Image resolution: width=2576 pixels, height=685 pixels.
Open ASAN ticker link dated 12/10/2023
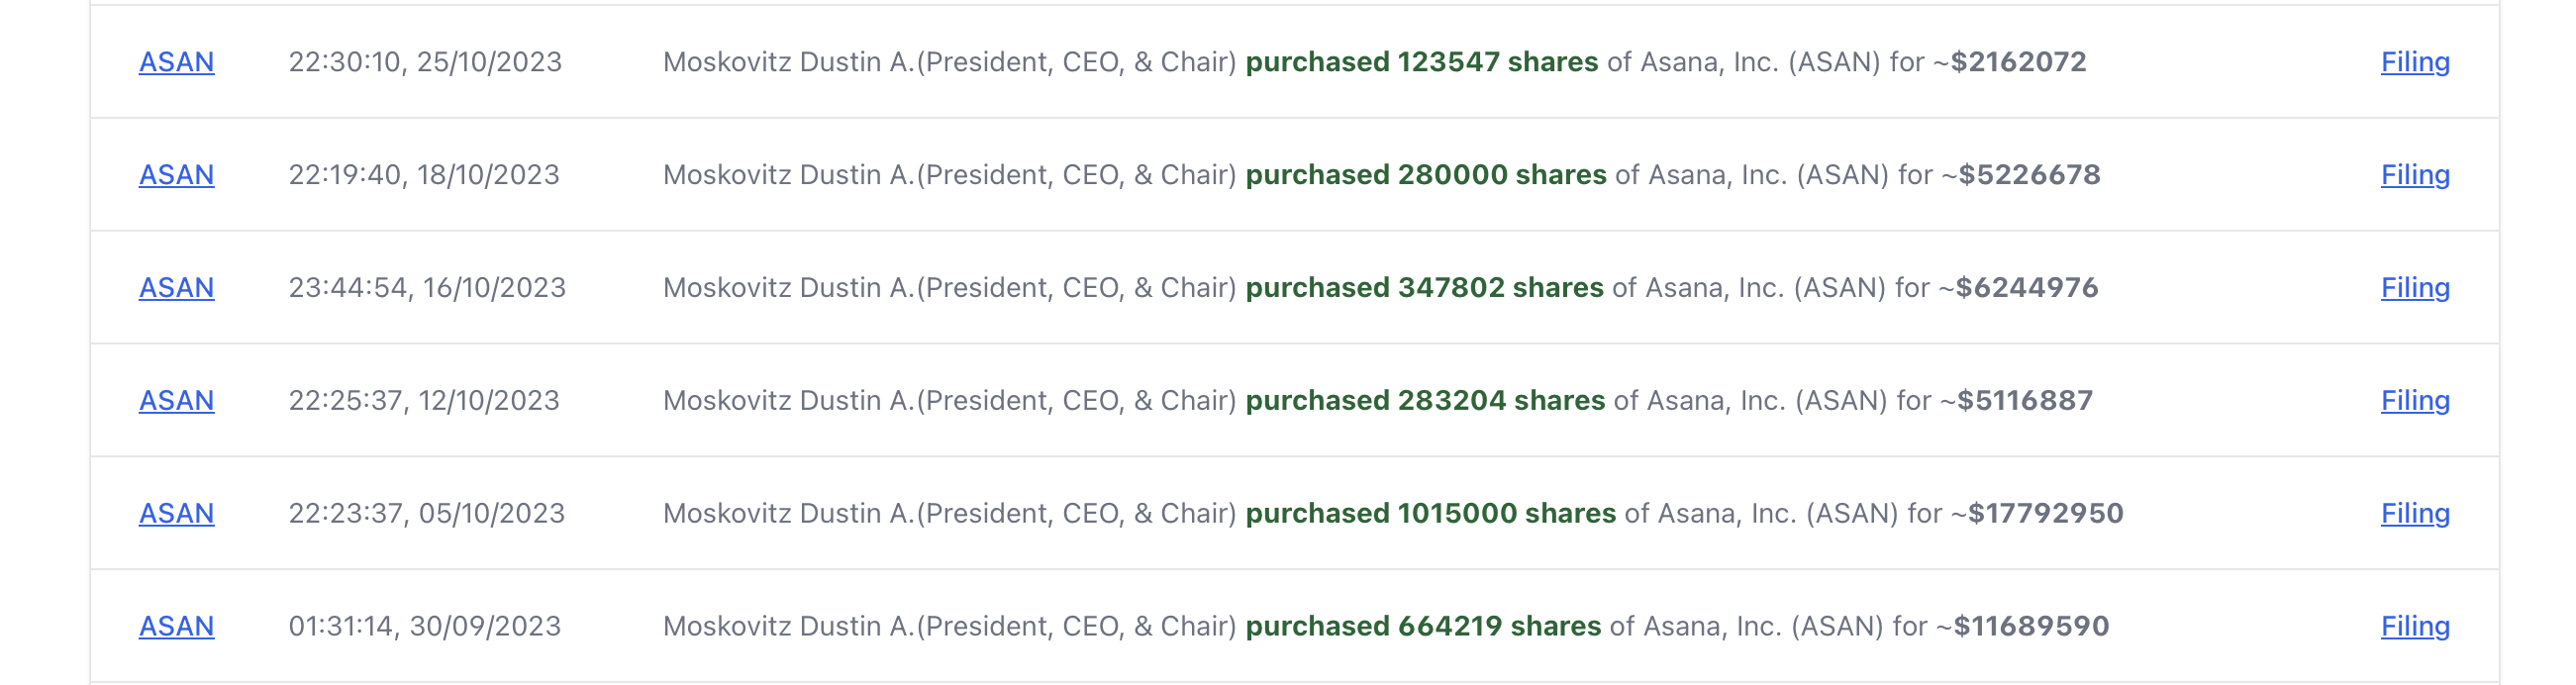tap(176, 401)
